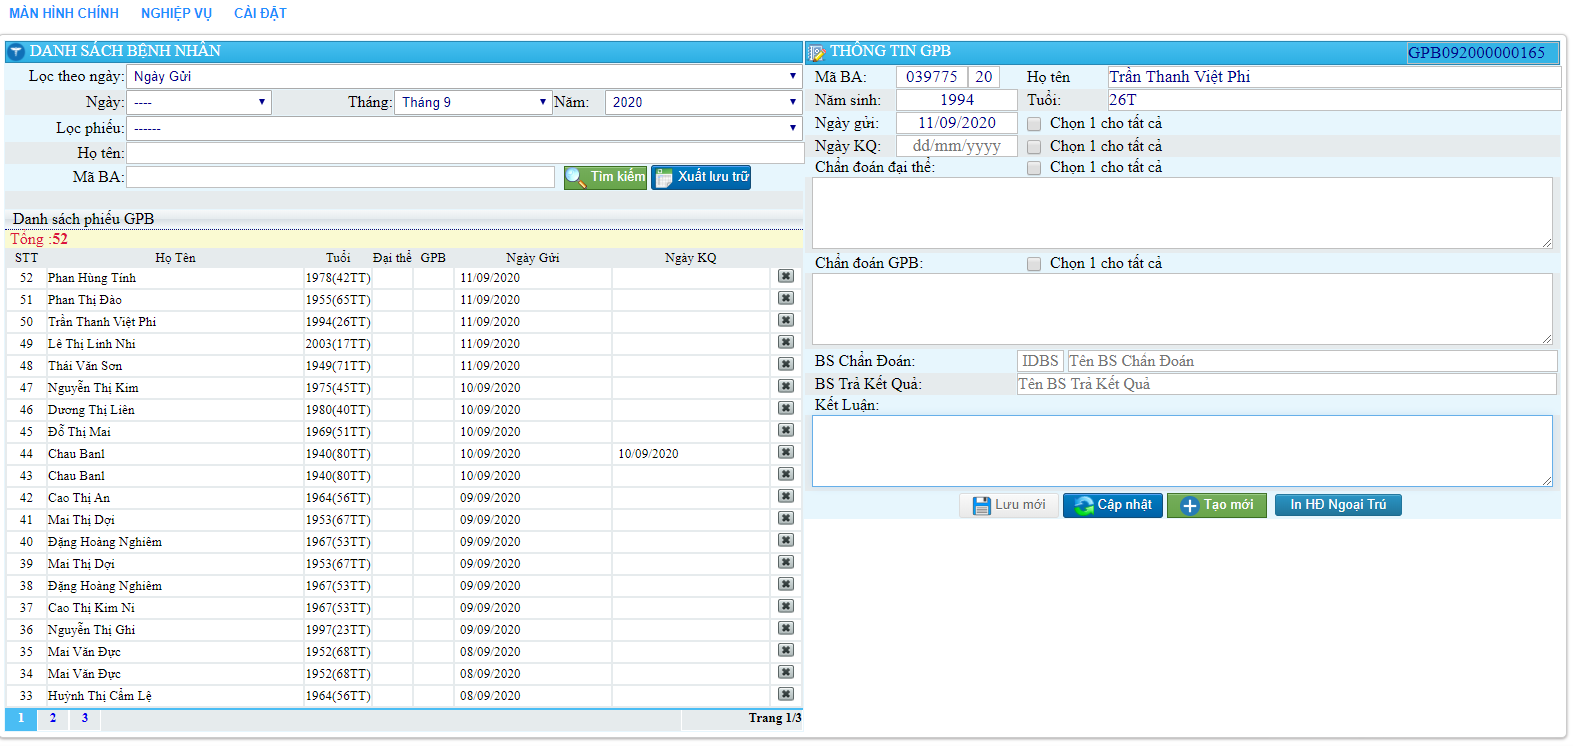Expand the Năm 2020 year dropdown
The height and width of the screenshot is (746, 1573).
tap(702, 102)
